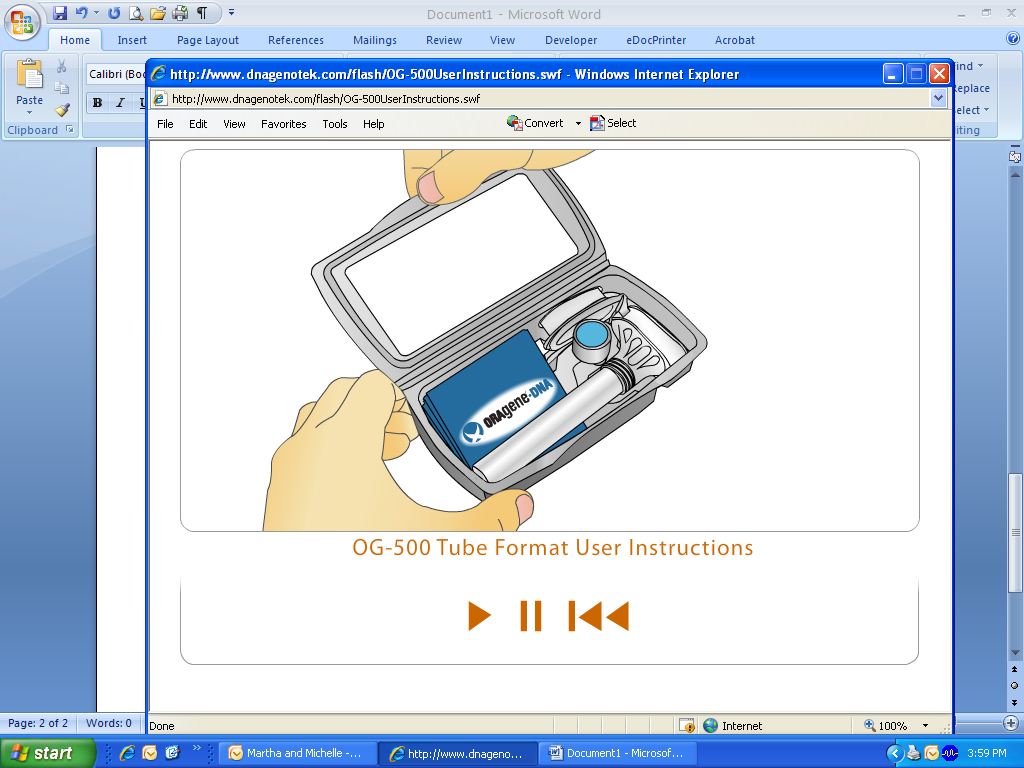Save the Word document via quick access
Viewport: 1024px width, 768px height.
pyautogui.click(x=60, y=13)
